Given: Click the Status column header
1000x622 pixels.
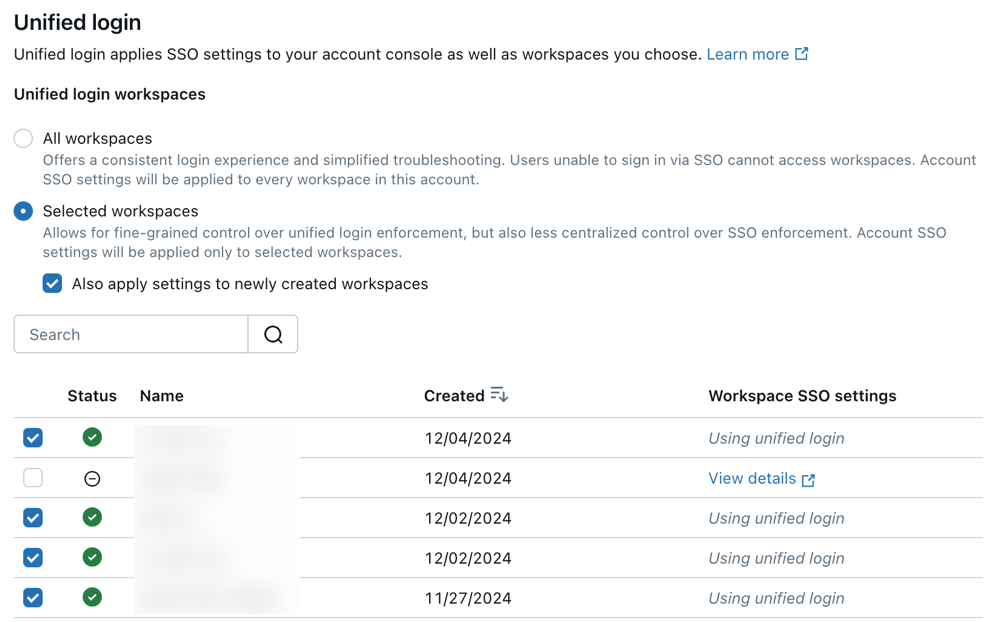Looking at the screenshot, I should (x=92, y=396).
